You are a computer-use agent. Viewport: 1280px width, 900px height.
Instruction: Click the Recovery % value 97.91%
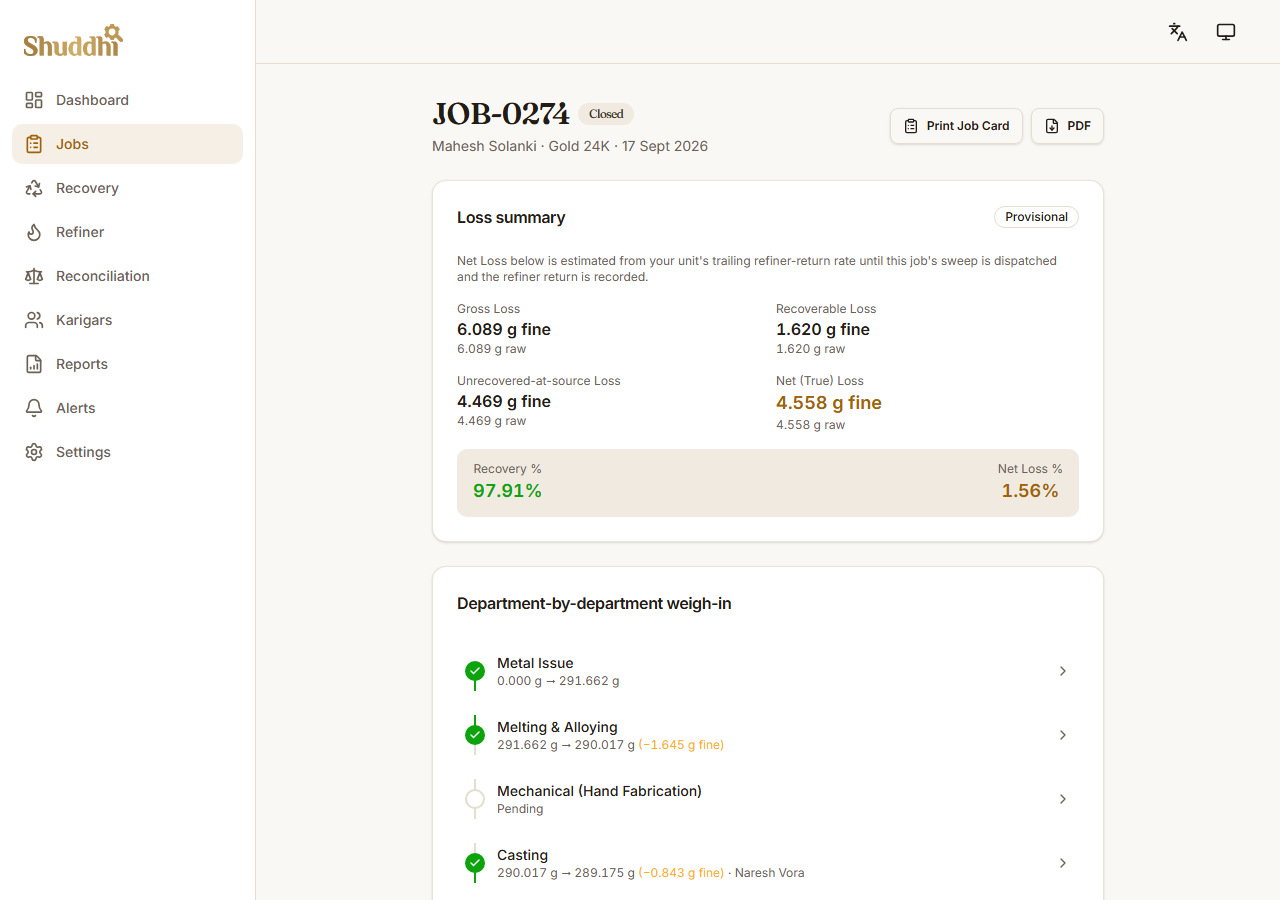click(507, 491)
